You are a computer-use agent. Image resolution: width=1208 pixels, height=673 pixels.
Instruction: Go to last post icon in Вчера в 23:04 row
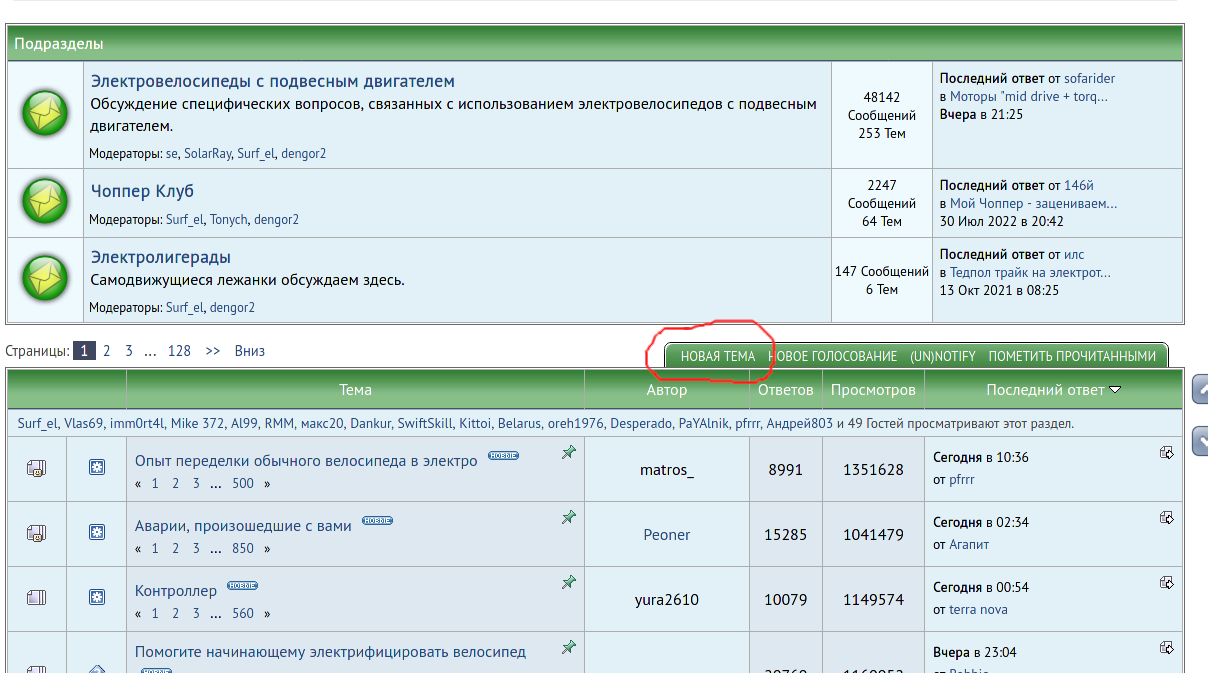[1166, 648]
